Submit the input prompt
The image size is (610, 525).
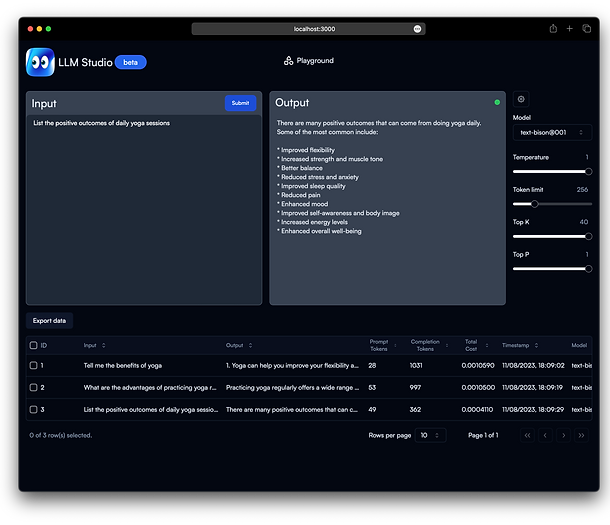(240, 103)
